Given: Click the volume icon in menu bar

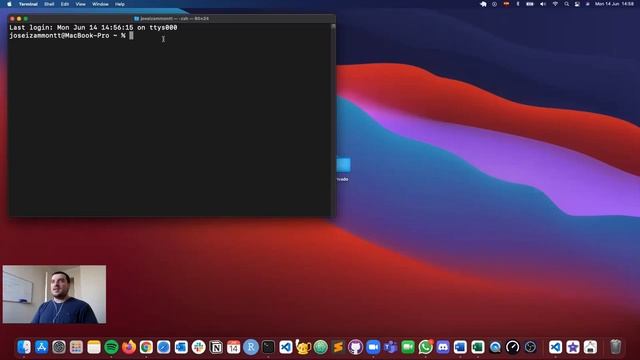Looking at the screenshot, I should (543, 4).
